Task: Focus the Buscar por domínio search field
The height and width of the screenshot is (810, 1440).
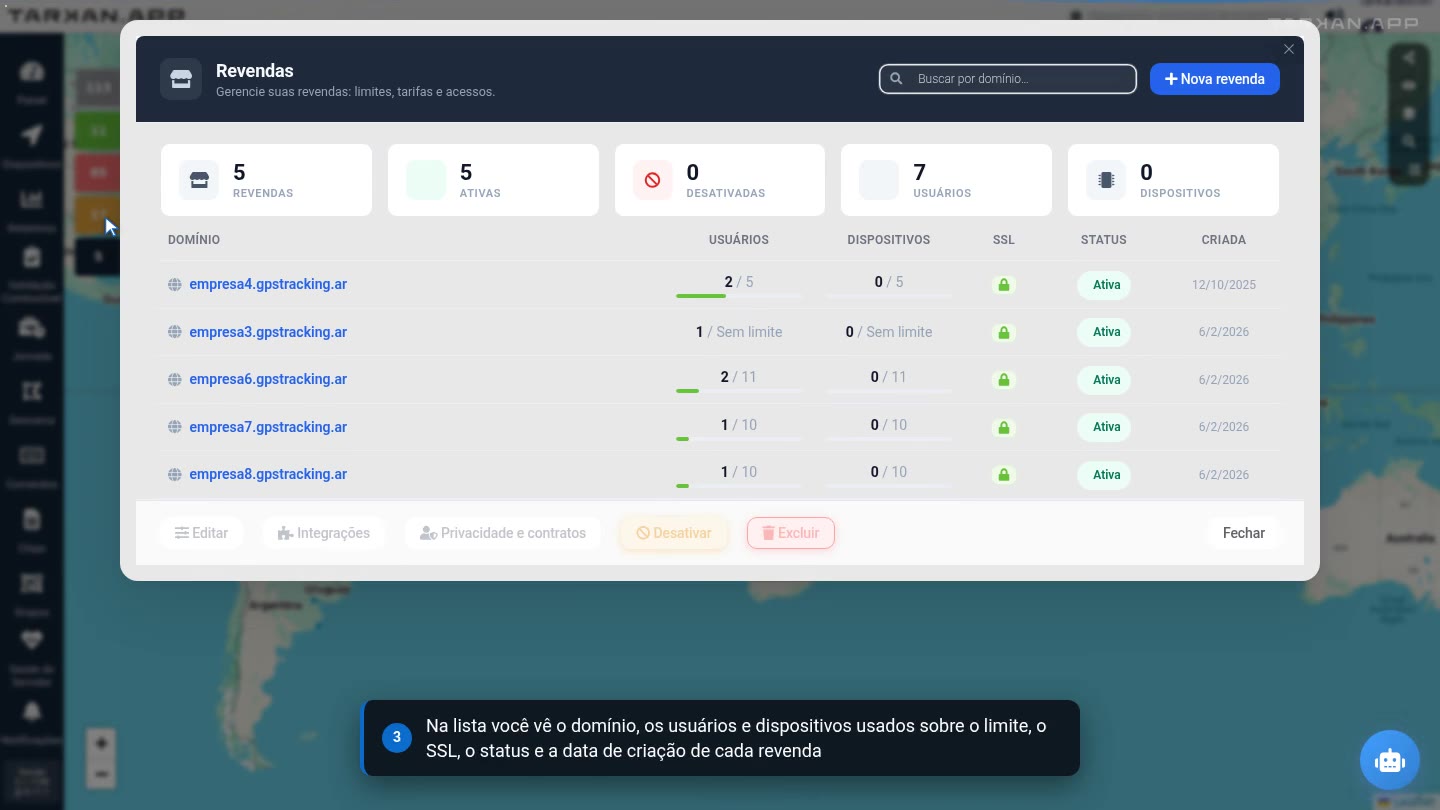Action: 1008,79
